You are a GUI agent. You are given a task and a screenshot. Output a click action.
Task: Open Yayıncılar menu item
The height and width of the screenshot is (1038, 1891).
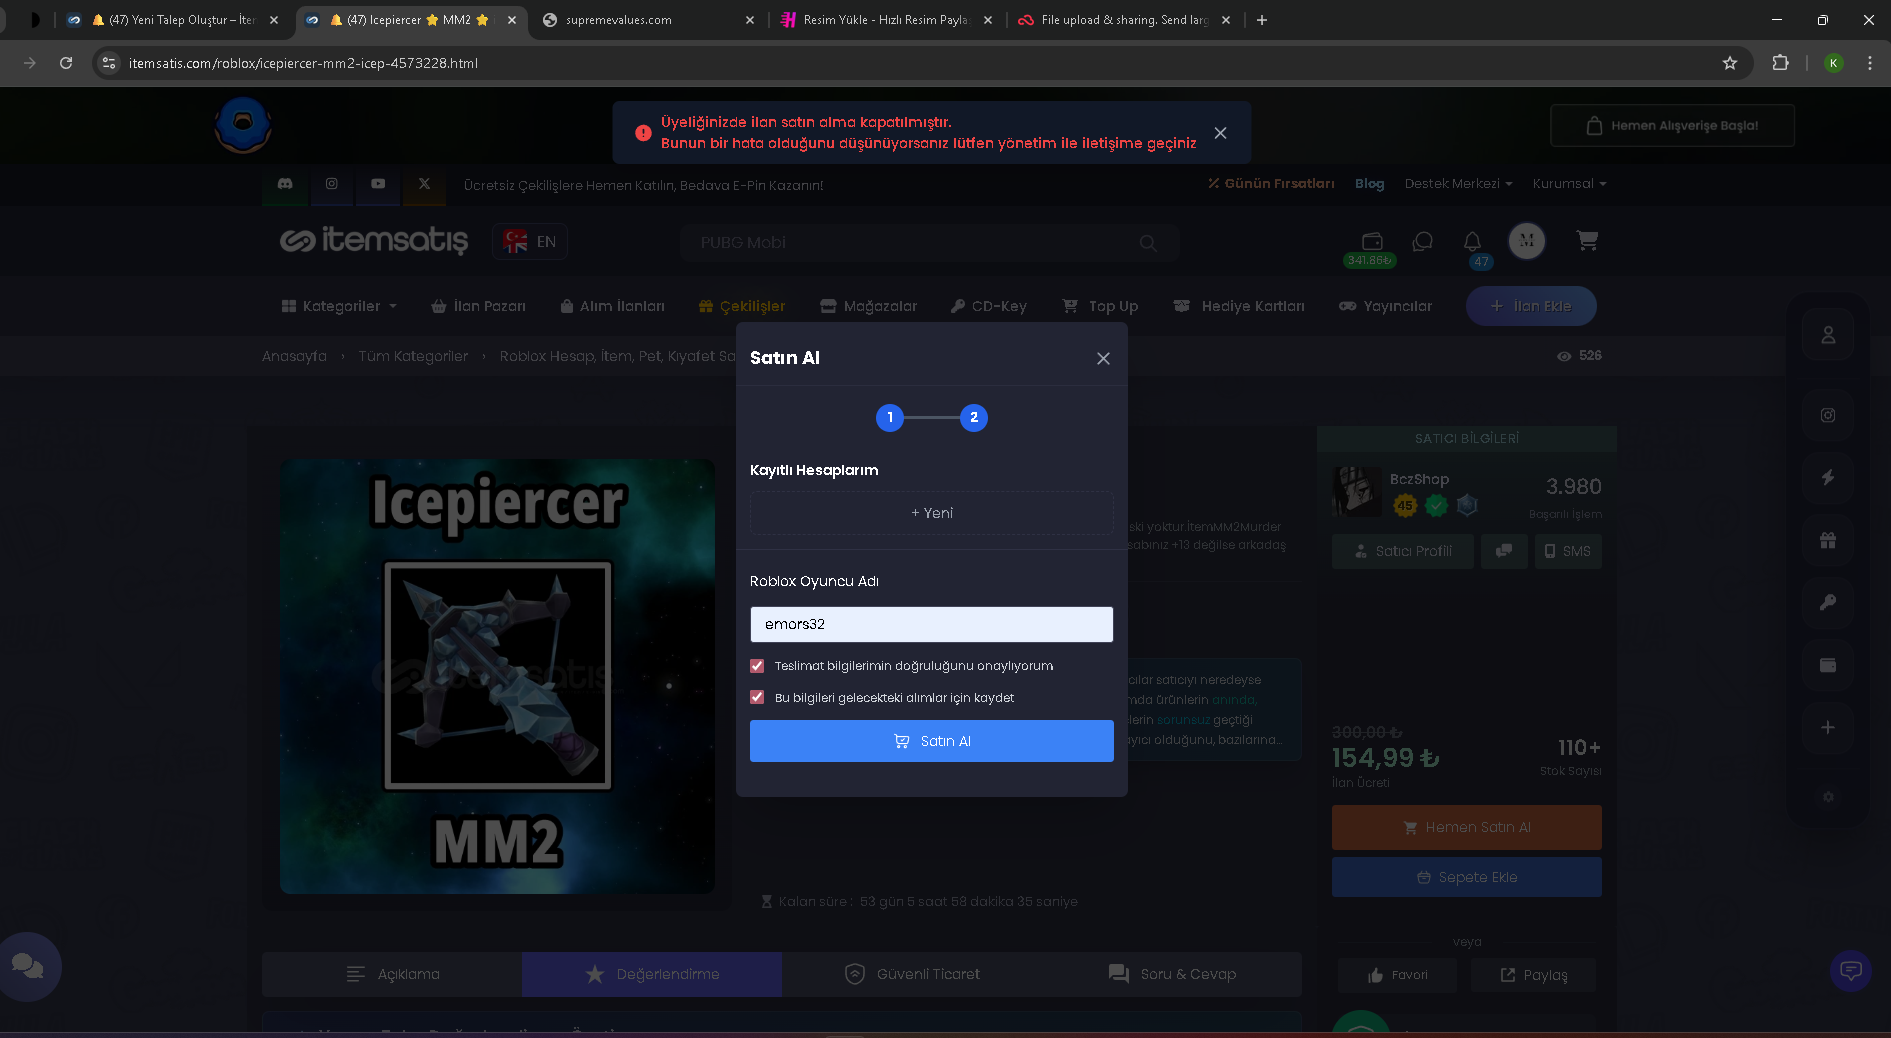pyautogui.click(x=1385, y=306)
